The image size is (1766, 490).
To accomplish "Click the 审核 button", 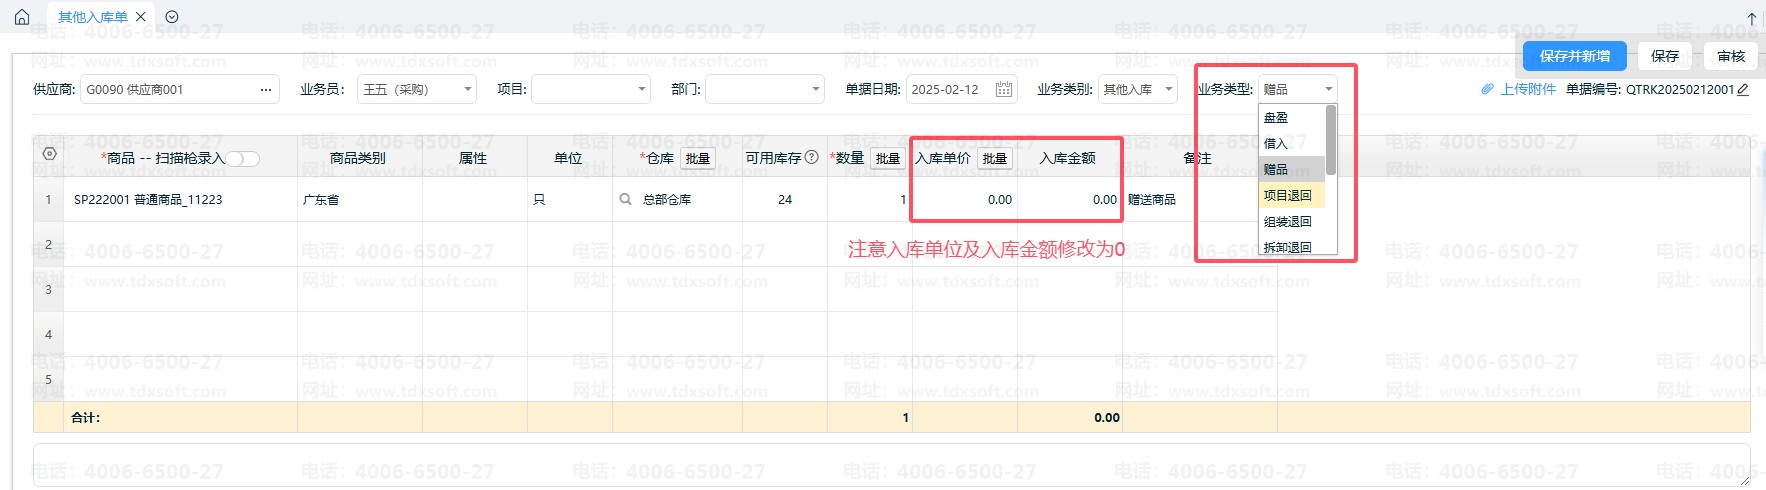I will [1731, 56].
